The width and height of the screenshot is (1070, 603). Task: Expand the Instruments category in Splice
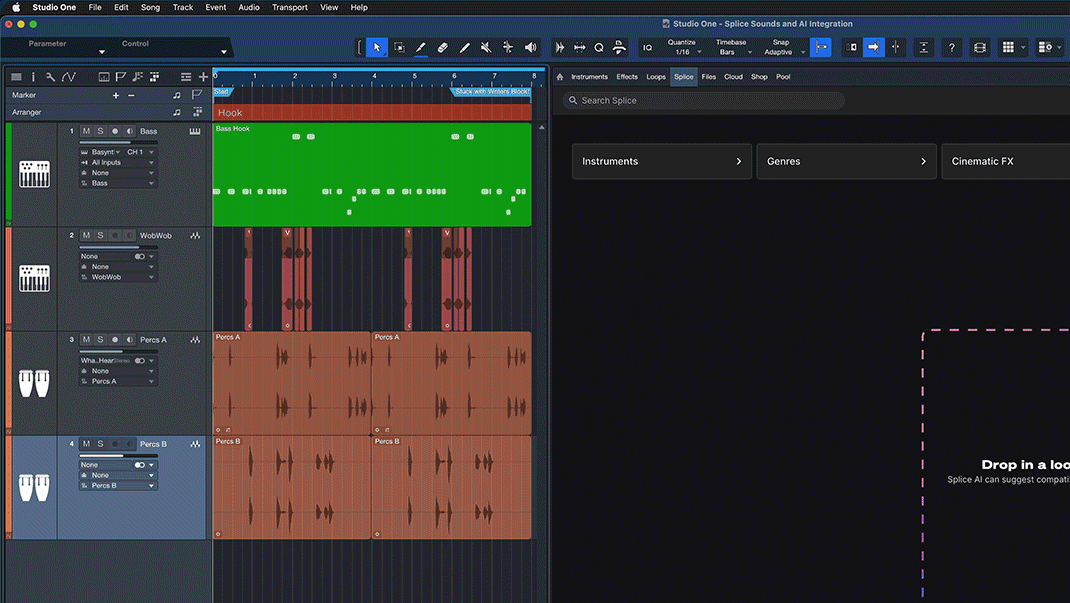point(662,161)
